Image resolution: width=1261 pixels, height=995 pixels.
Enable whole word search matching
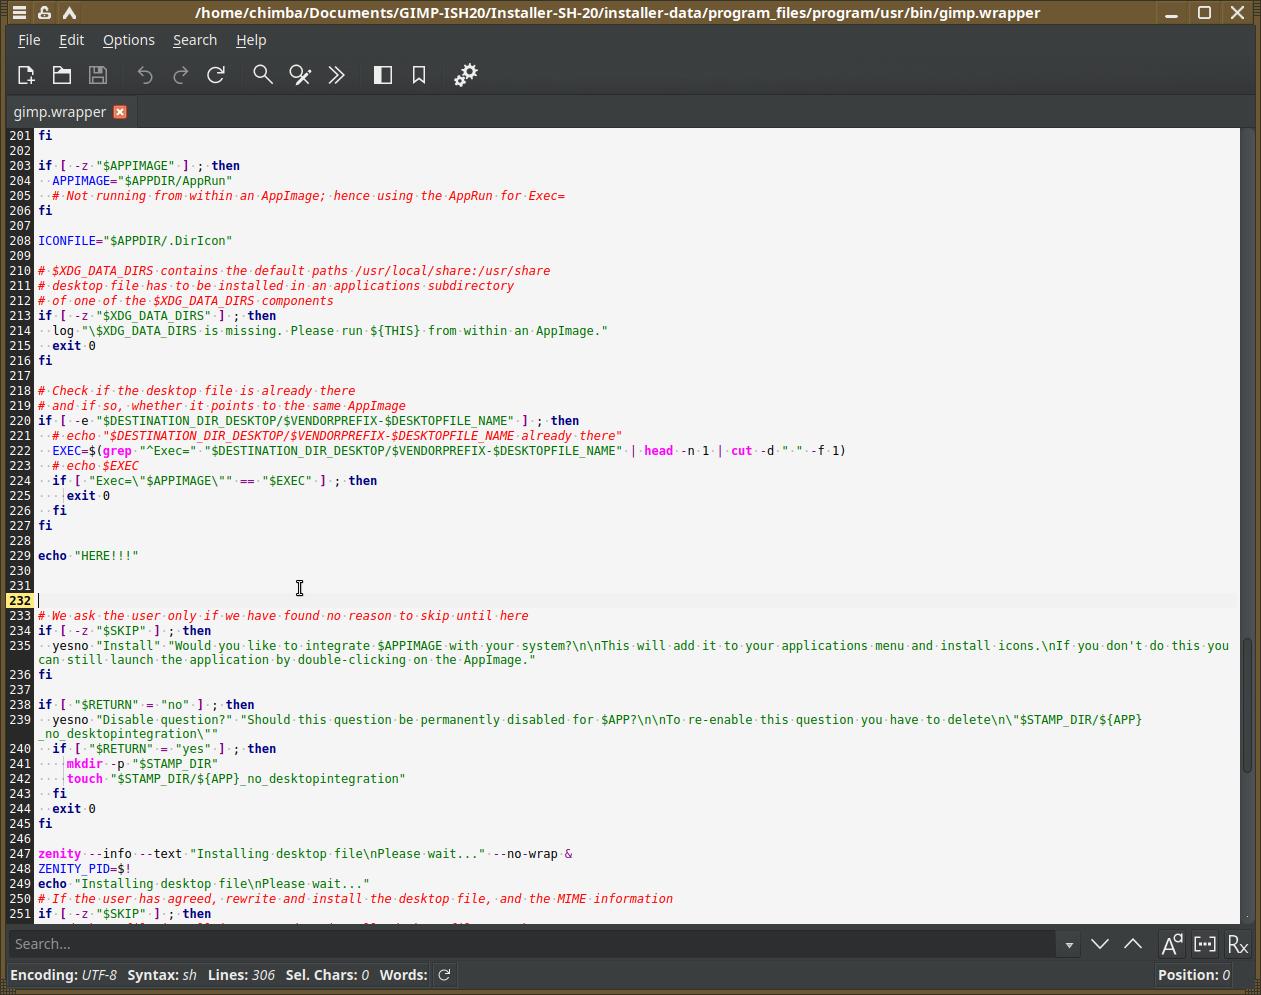[1205, 944]
